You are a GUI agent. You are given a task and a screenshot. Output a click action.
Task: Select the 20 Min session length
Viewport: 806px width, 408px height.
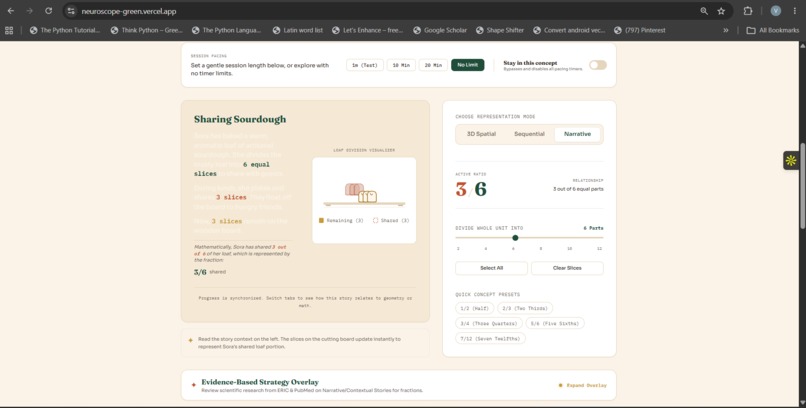point(433,65)
